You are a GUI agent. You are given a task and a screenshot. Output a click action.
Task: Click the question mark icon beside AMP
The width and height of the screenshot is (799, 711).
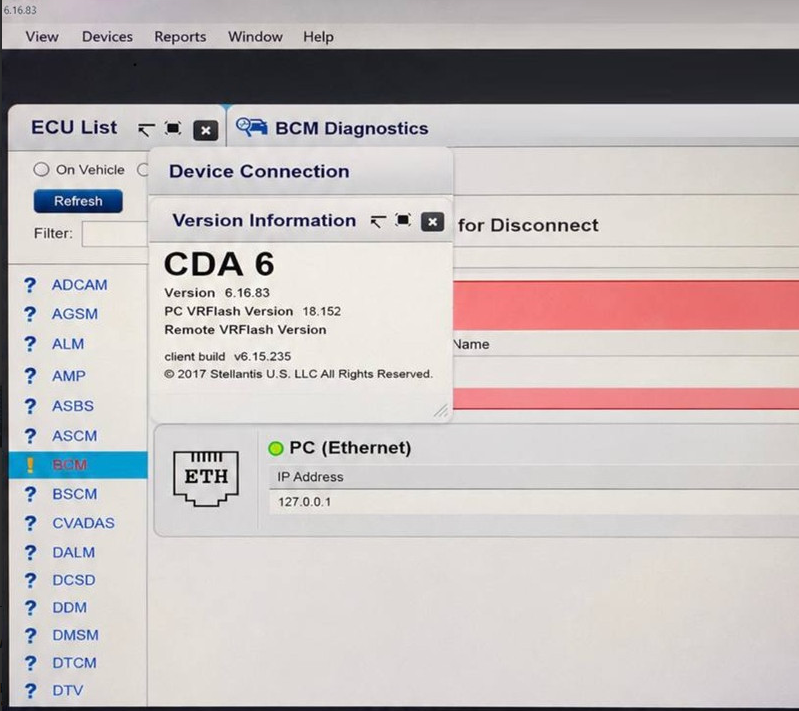click(x=31, y=377)
